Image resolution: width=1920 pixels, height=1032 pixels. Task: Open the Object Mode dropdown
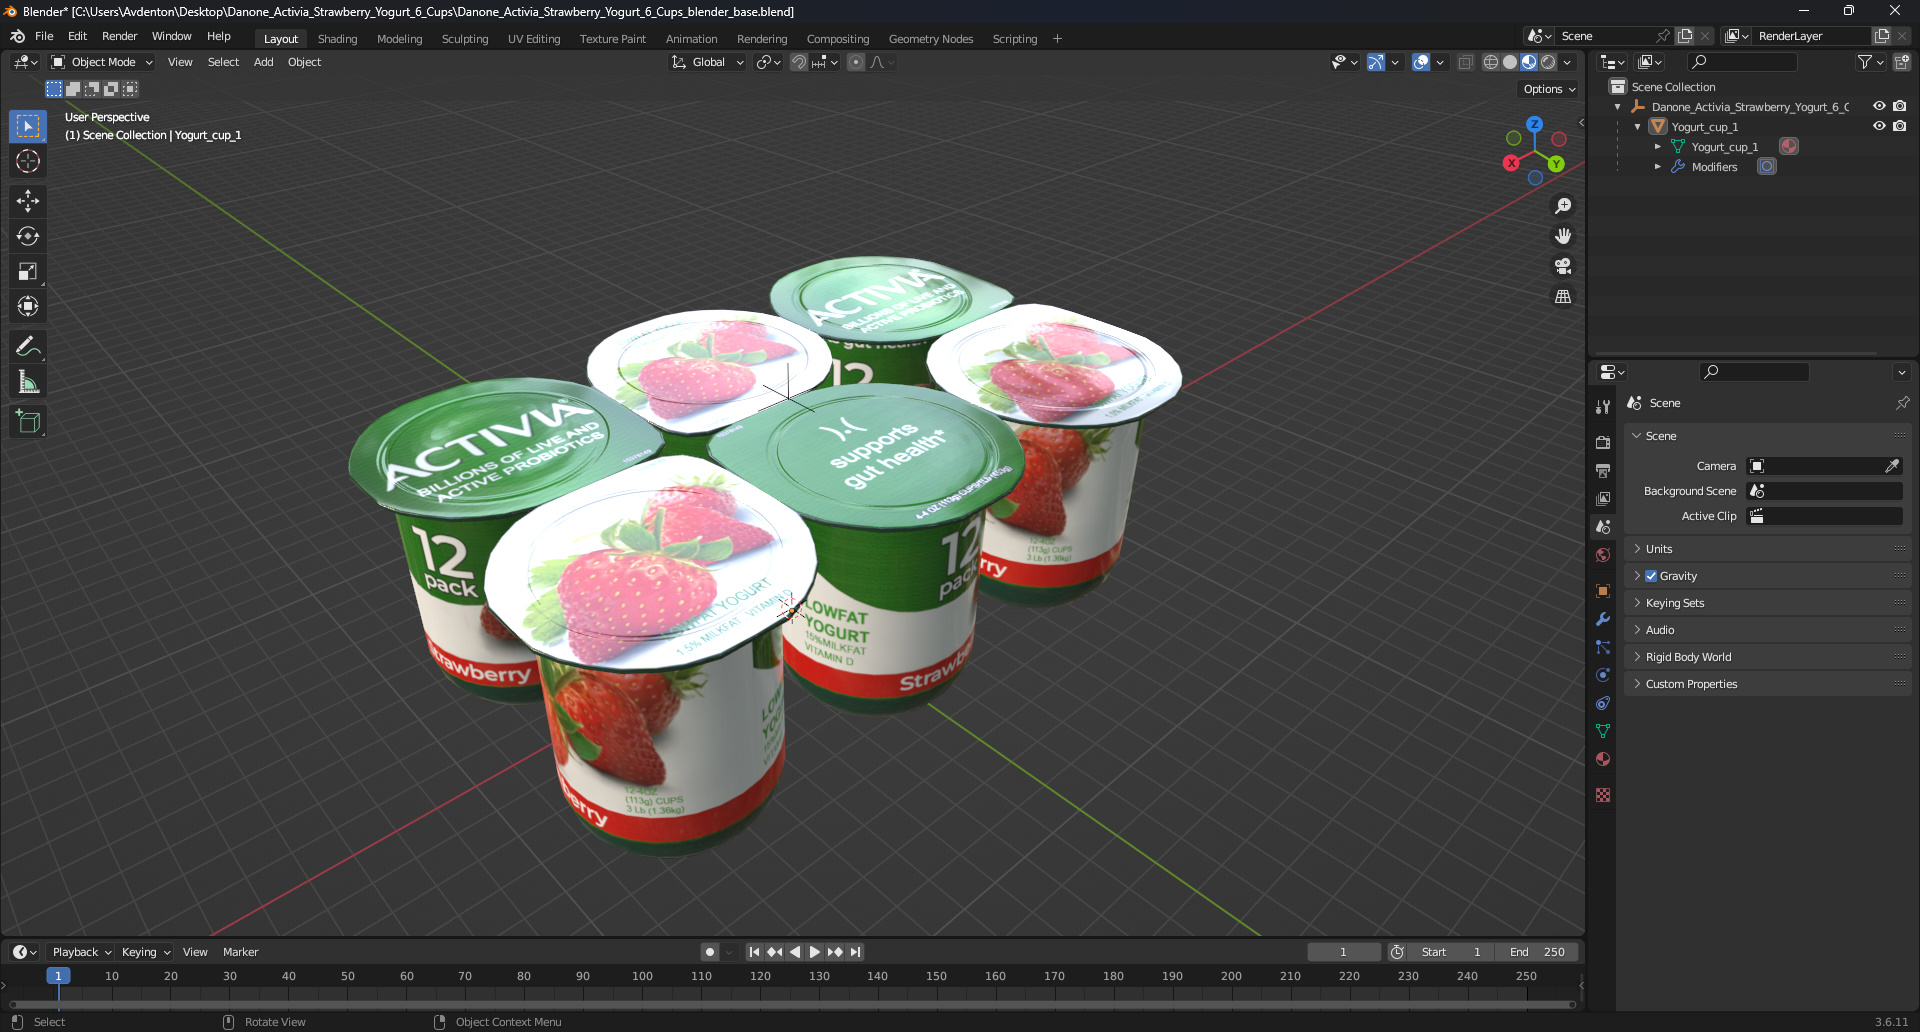pyautogui.click(x=102, y=62)
